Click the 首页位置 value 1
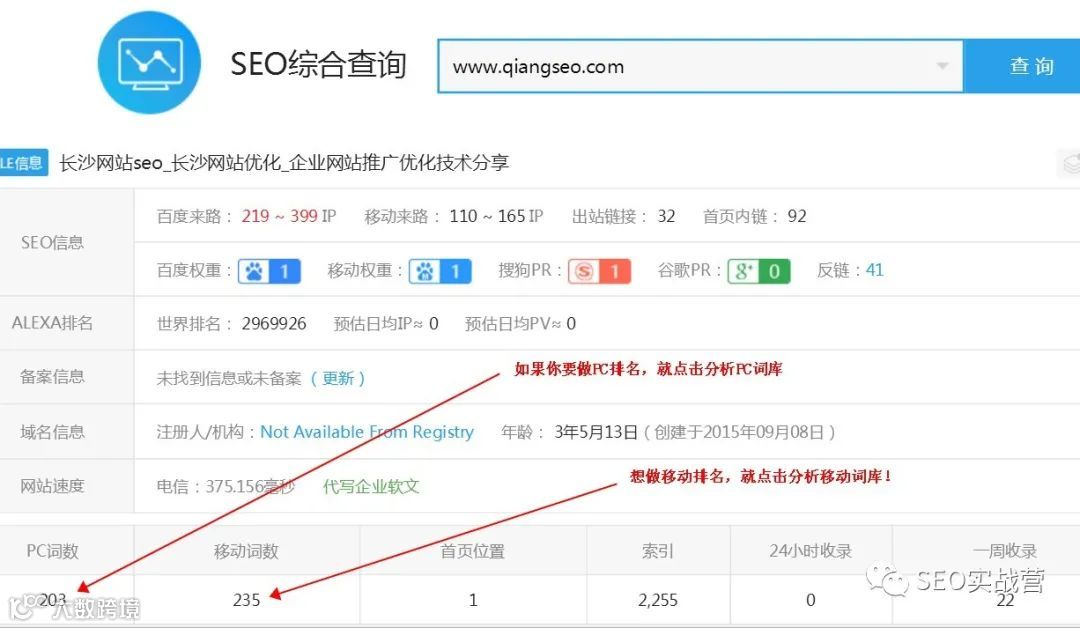 [473, 600]
